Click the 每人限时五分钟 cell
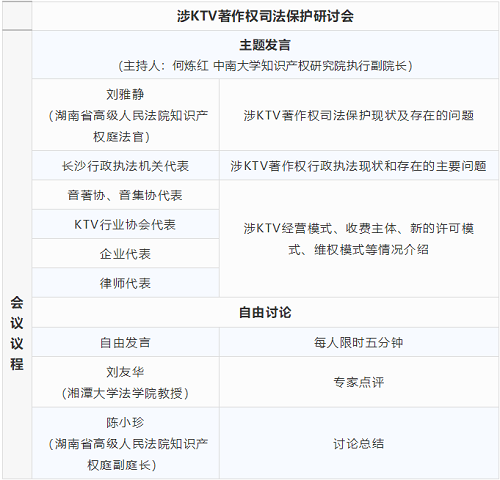The image size is (500, 480). pos(359,342)
